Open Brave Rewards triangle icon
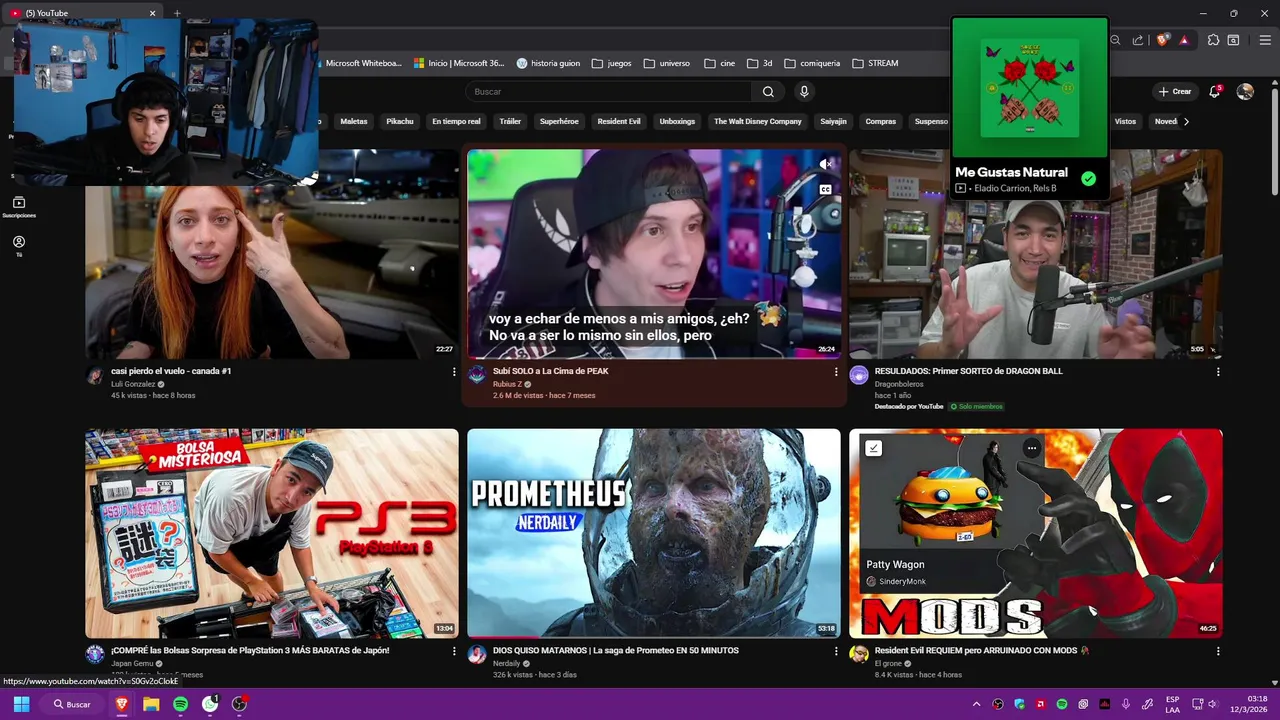The width and height of the screenshot is (1280, 720). [1184, 40]
